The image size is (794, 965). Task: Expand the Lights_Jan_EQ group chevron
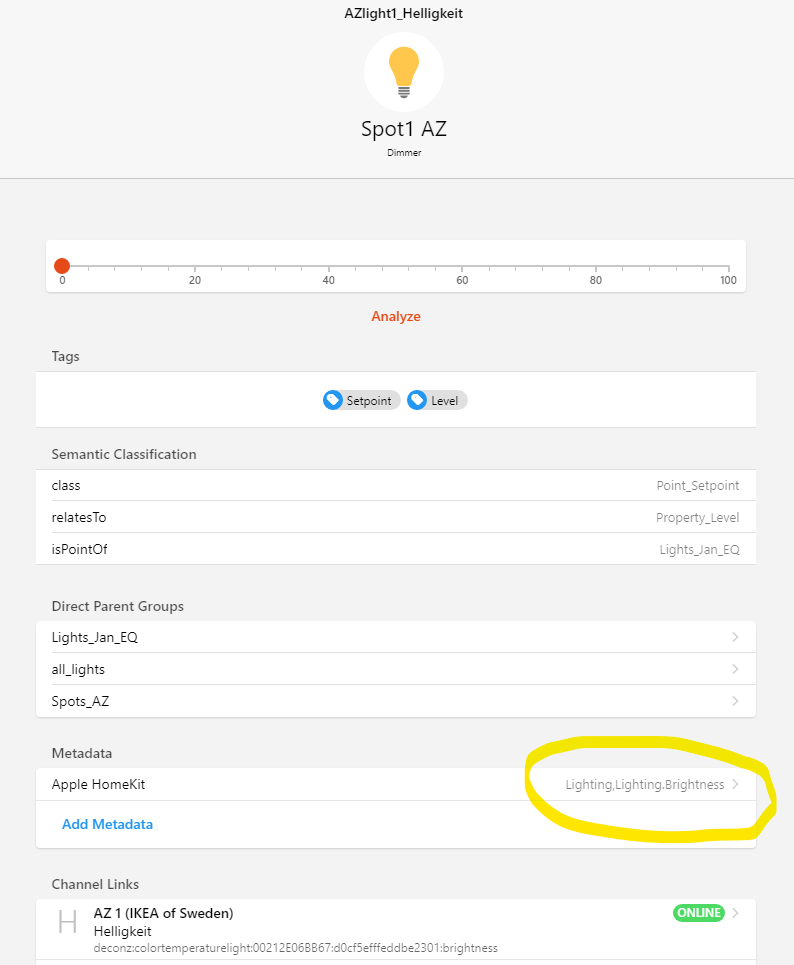(735, 637)
